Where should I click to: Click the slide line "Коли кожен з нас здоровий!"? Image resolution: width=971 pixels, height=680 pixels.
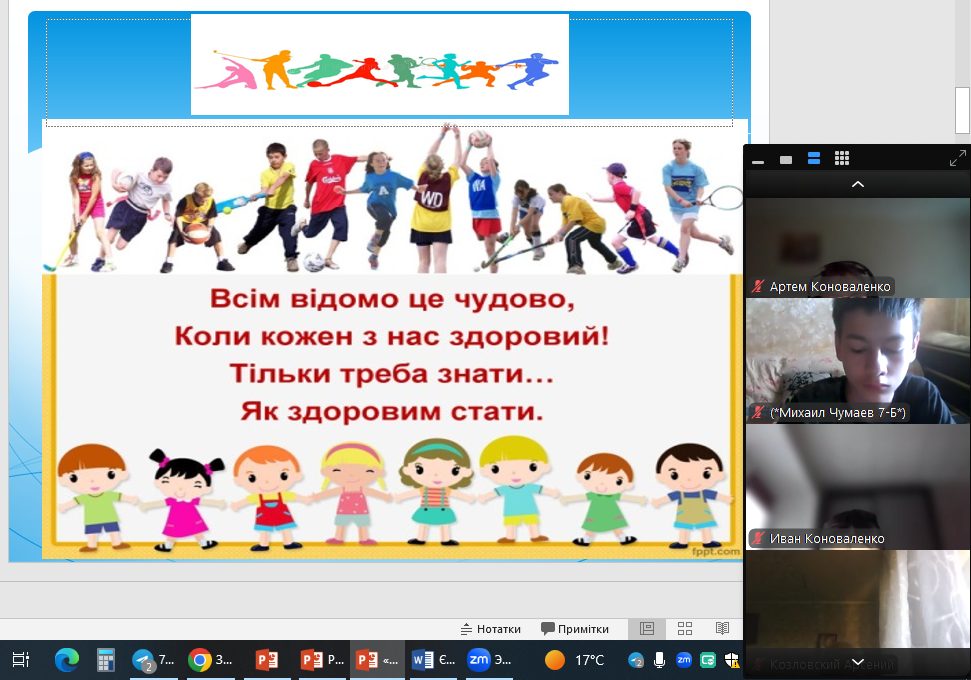[x=392, y=336]
